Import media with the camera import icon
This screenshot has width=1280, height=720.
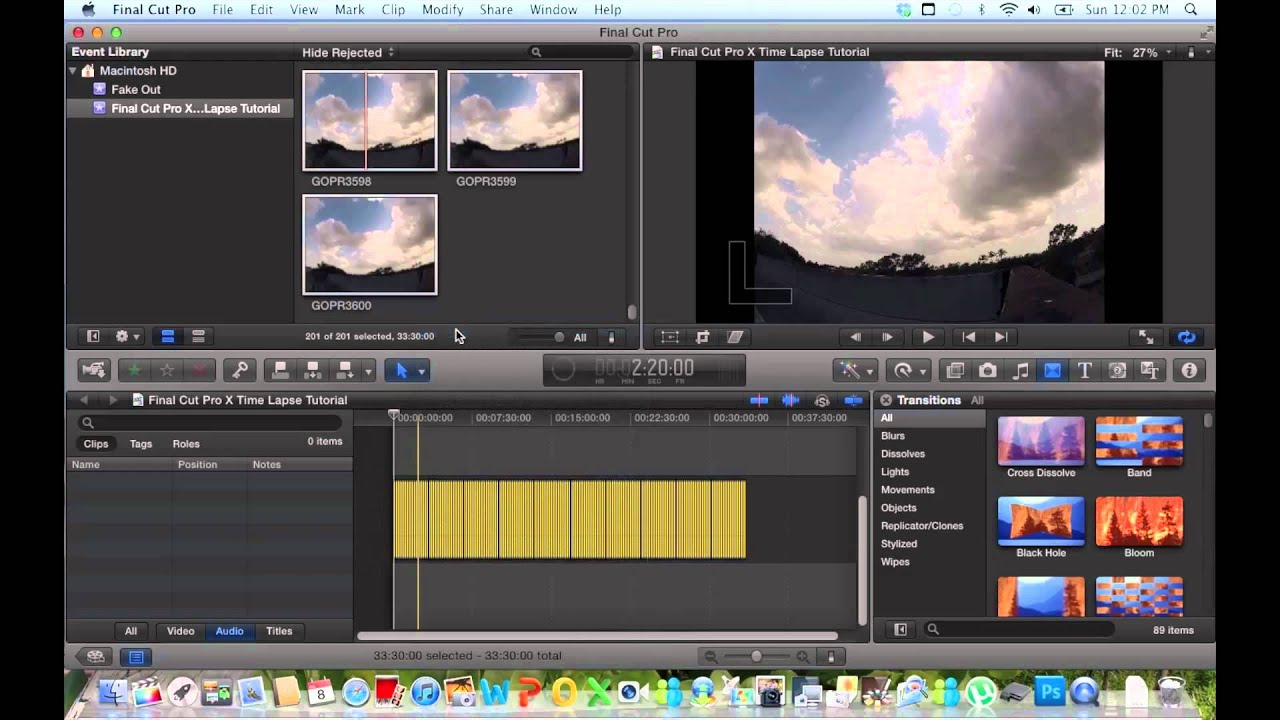94,371
